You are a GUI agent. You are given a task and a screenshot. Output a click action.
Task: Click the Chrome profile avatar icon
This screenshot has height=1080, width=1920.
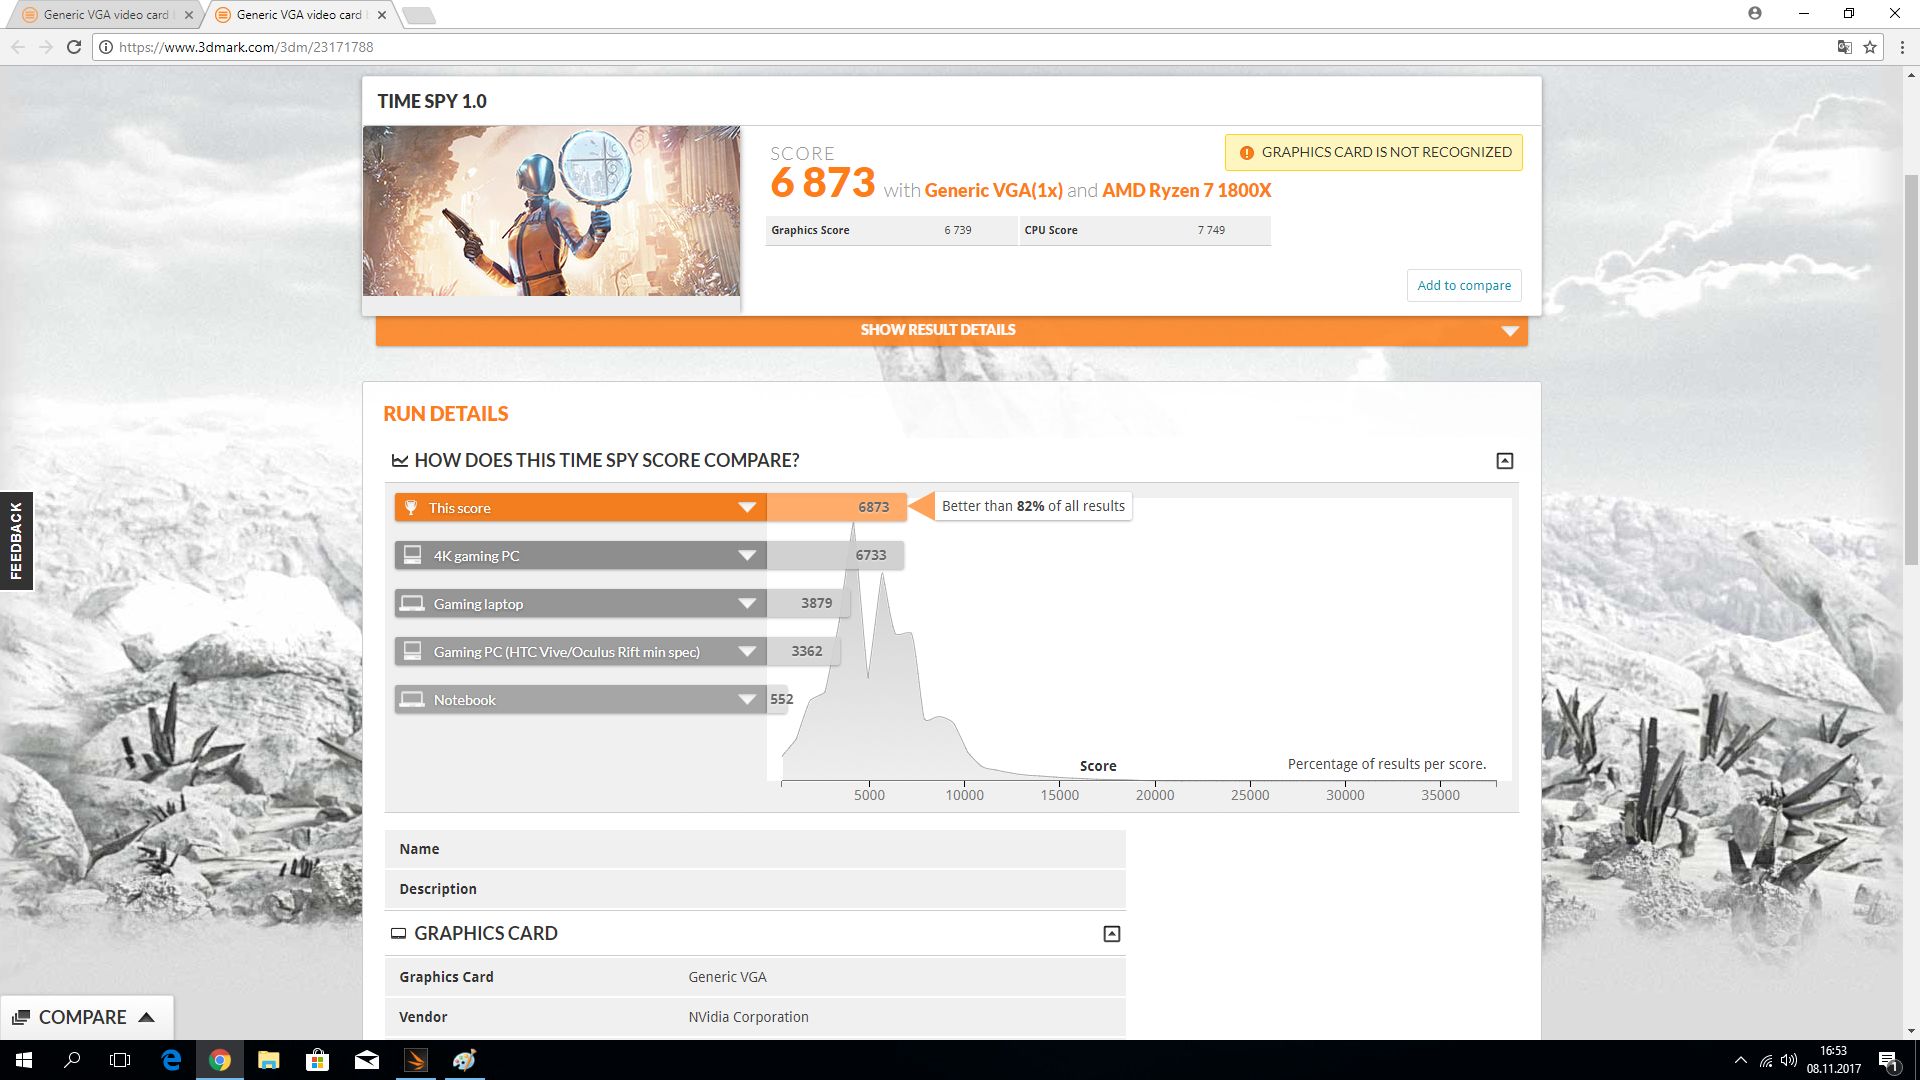pyautogui.click(x=1755, y=14)
